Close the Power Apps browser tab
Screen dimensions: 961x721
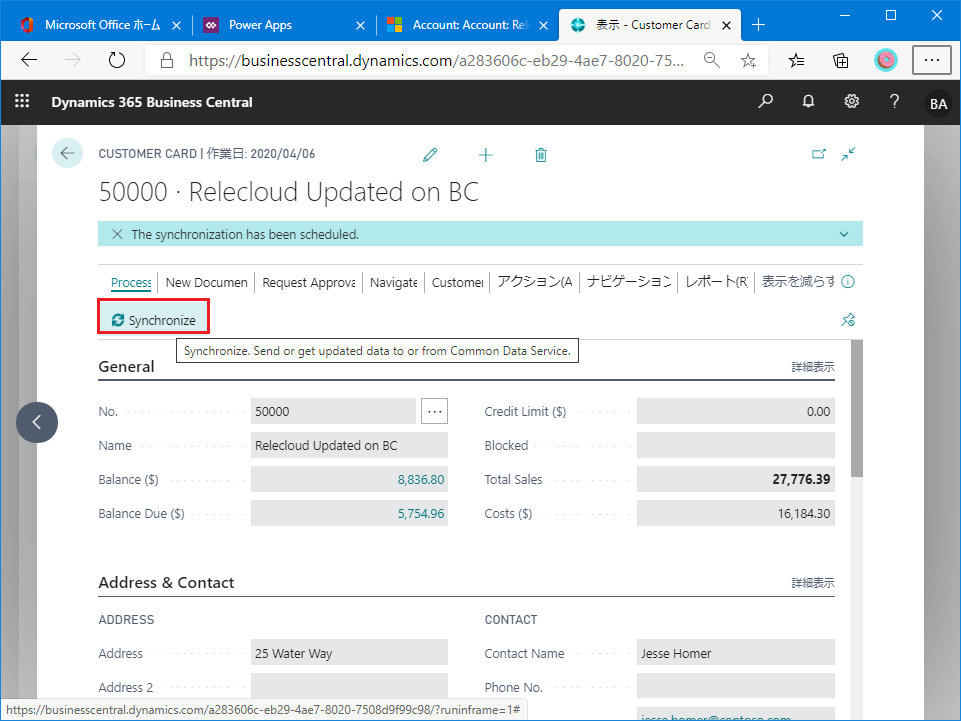tap(360, 25)
